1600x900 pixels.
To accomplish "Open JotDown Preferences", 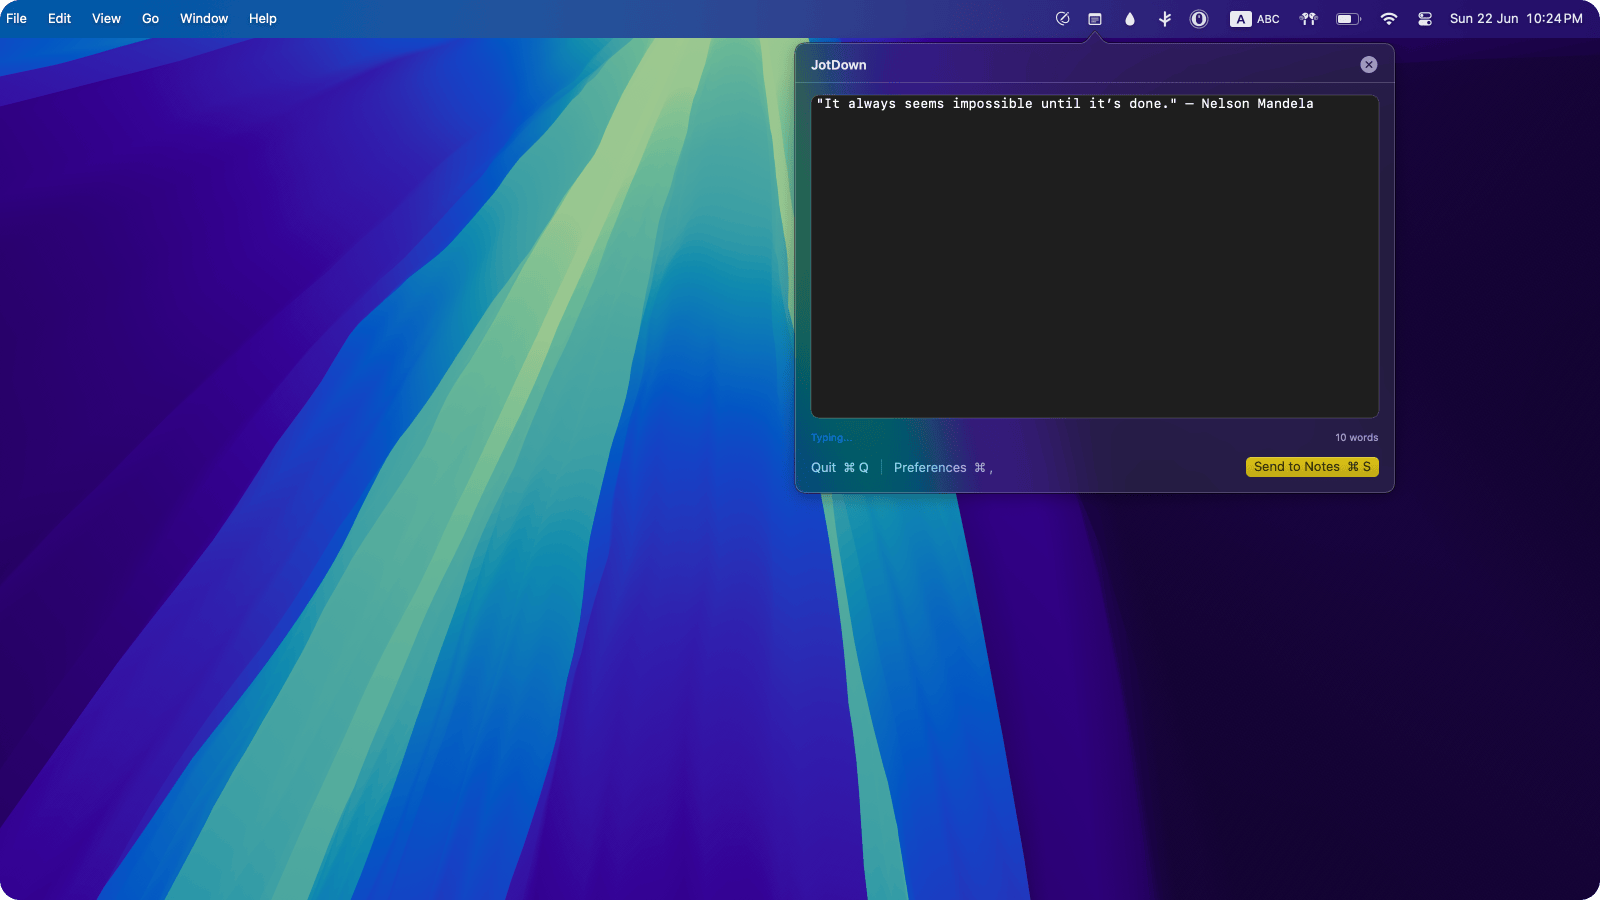I will (943, 468).
